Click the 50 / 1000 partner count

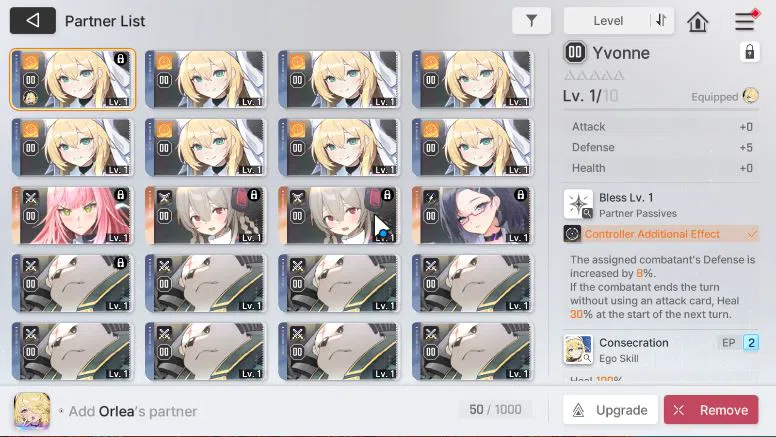tap(495, 409)
